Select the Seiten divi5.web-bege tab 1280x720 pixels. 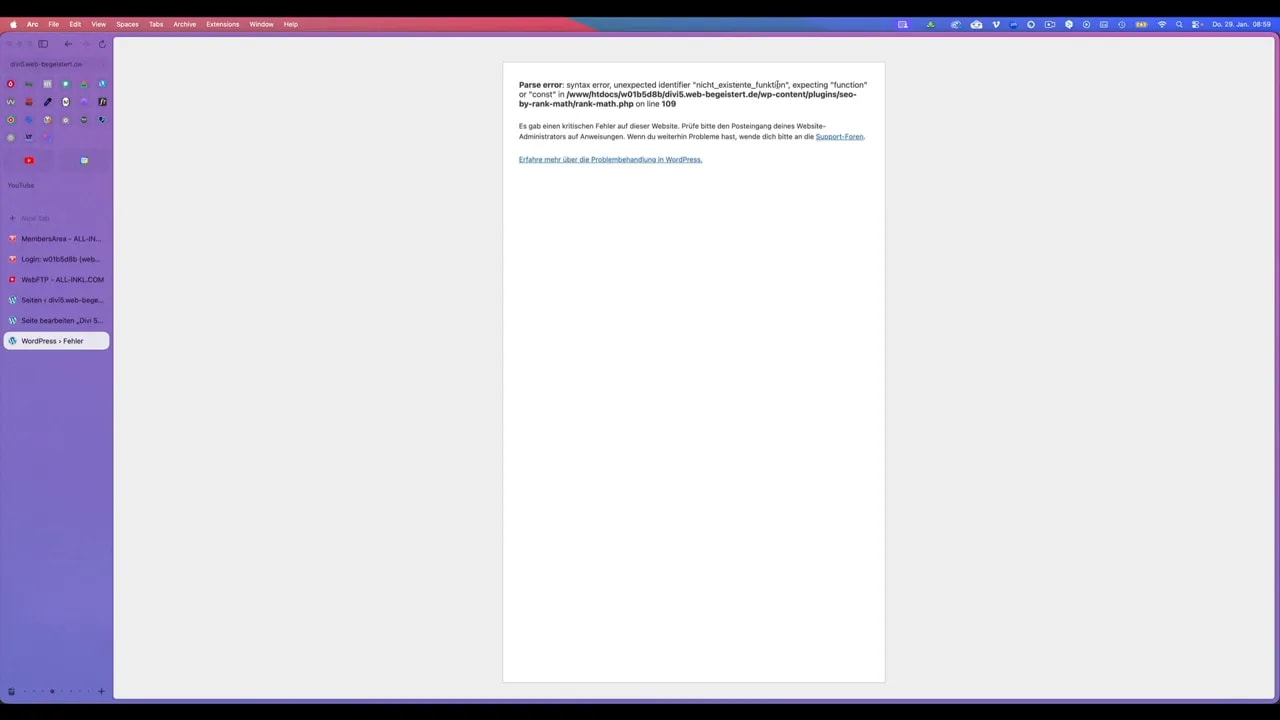tap(60, 299)
